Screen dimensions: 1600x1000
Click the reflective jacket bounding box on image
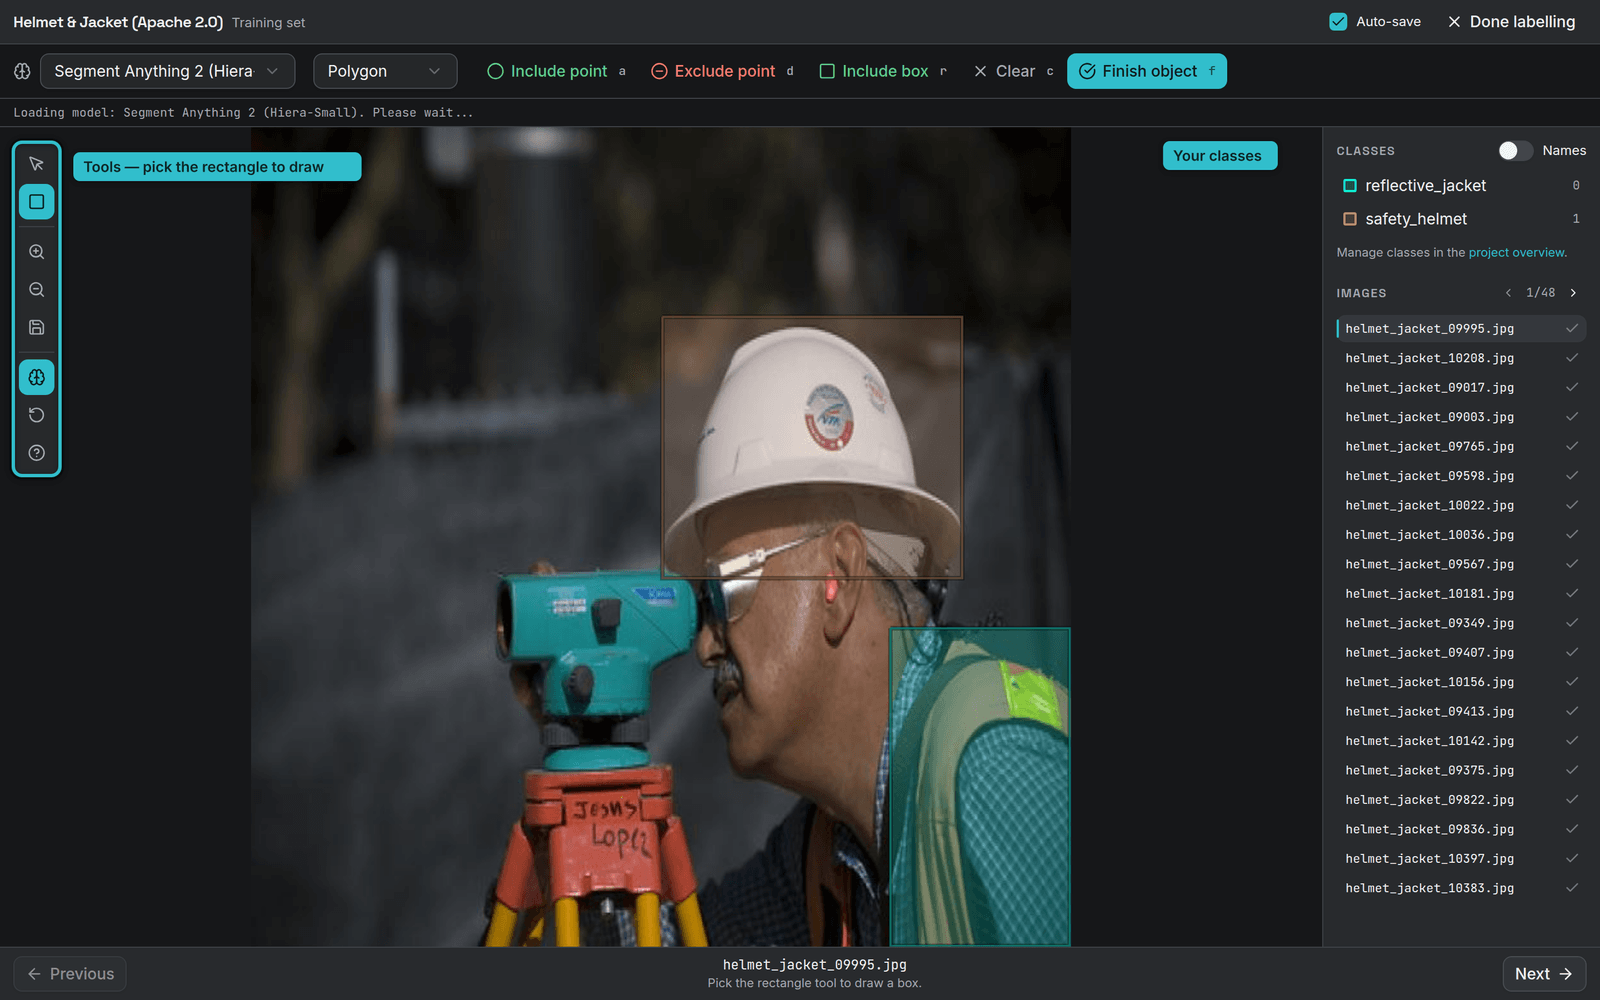click(980, 787)
